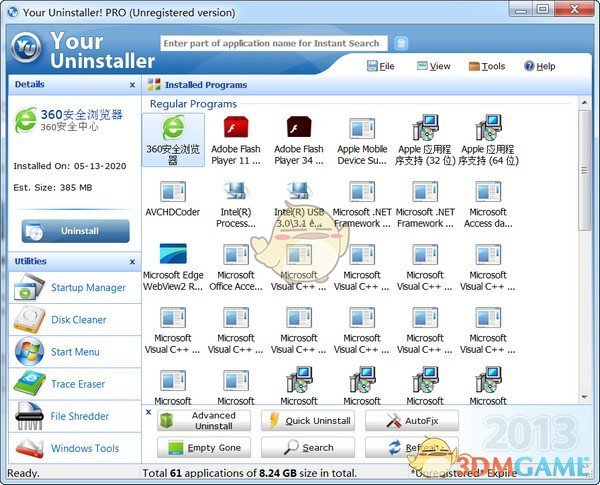The image size is (600, 485).
Task: Open the View menu
Action: (x=434, y=66)
